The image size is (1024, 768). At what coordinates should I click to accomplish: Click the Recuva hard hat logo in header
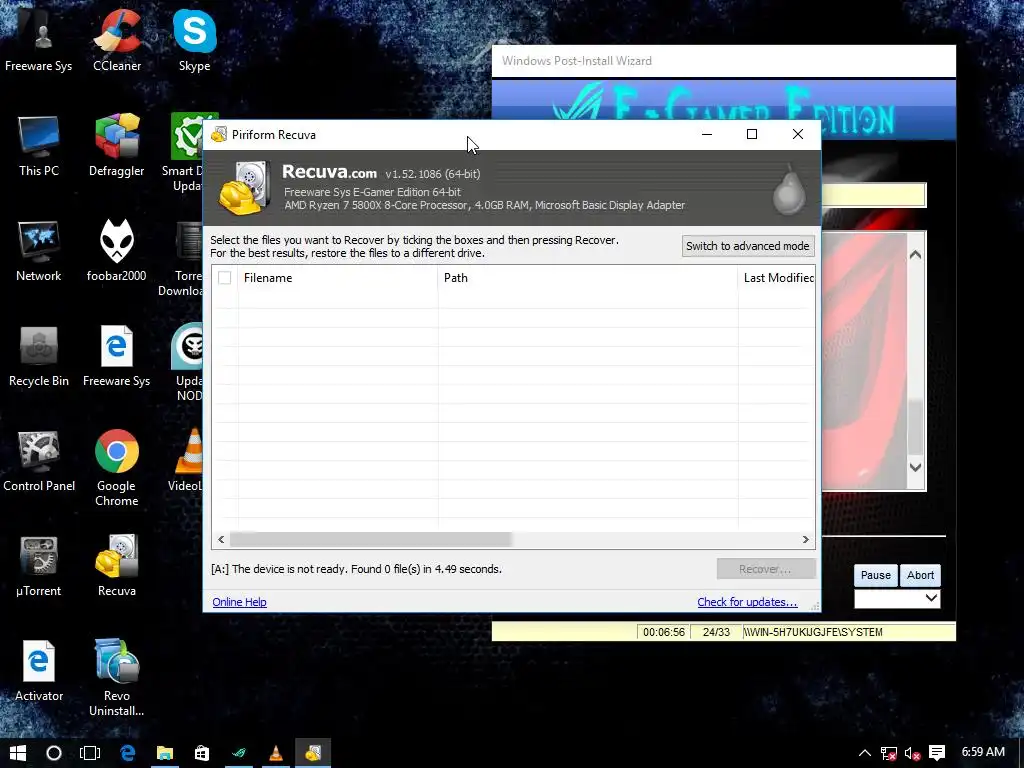[x=244, y=188]
